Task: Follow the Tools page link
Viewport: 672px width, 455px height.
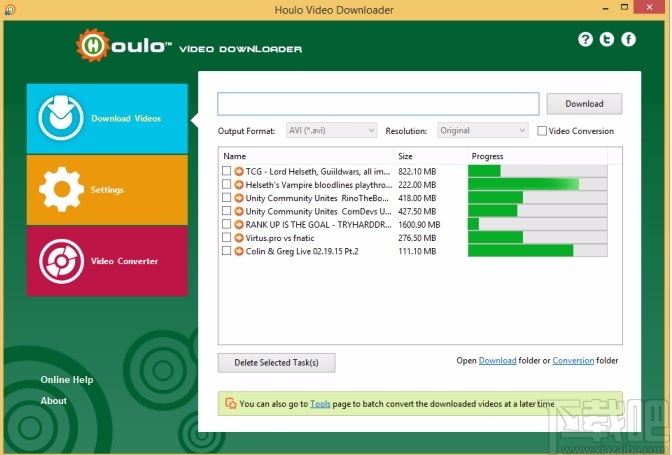Action: [x=320, y=404]
